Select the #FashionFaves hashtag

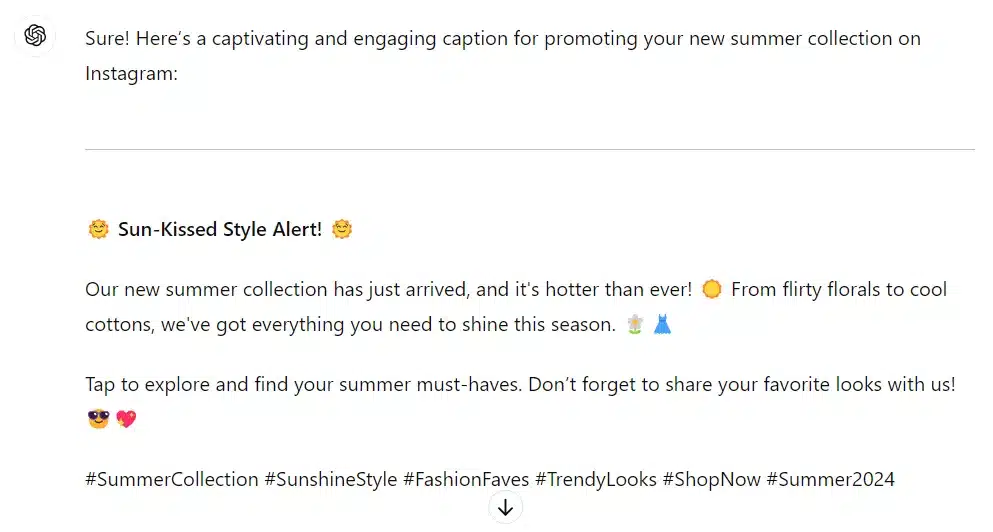tap(466, 480)
